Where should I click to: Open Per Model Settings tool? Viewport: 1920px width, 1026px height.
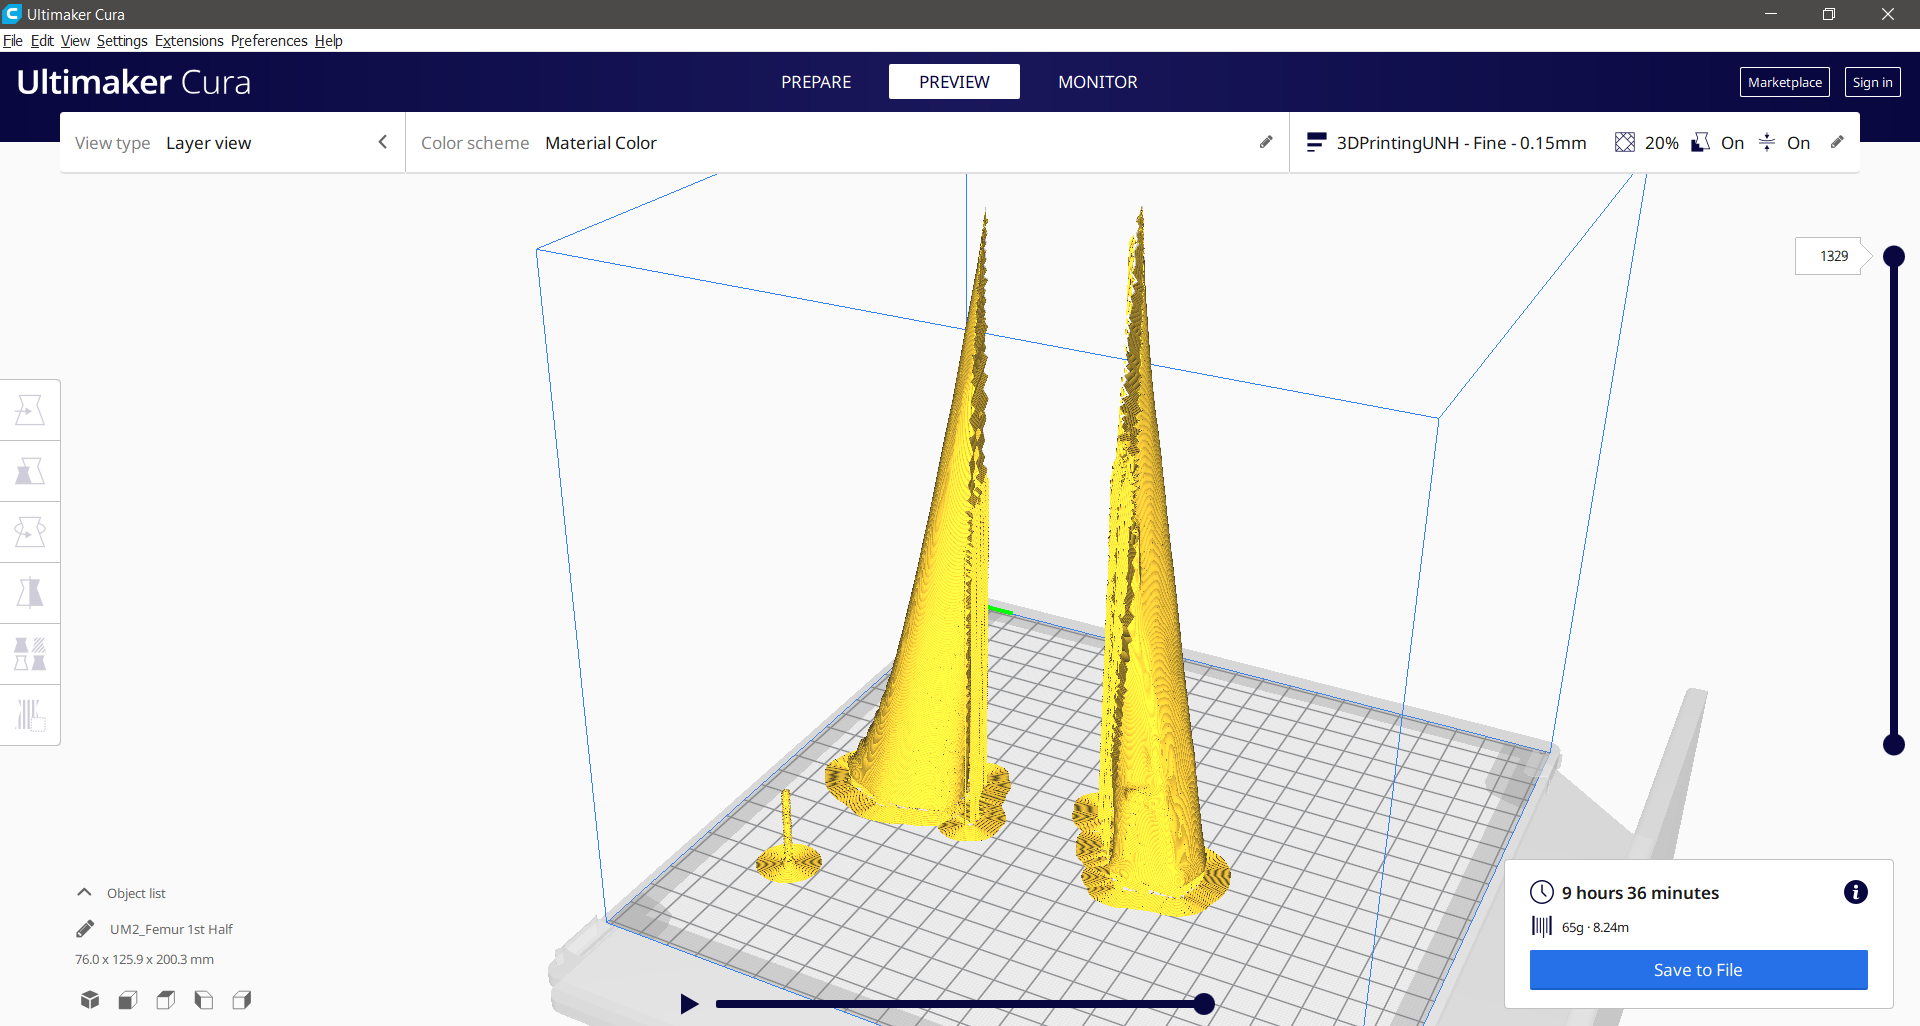click(30, 654)
